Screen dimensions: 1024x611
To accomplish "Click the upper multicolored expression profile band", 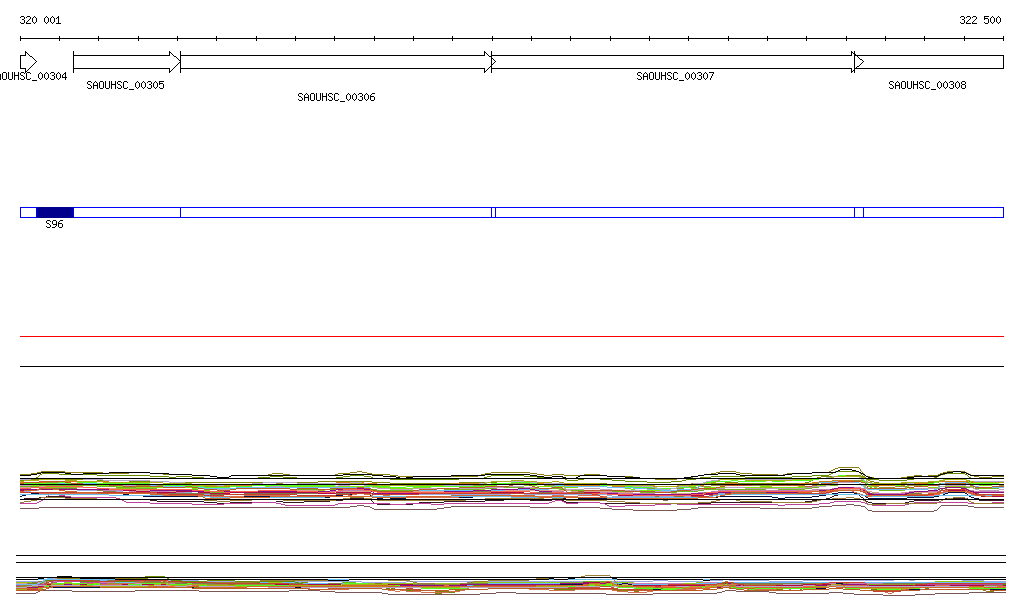I will (x=512, y=489).
